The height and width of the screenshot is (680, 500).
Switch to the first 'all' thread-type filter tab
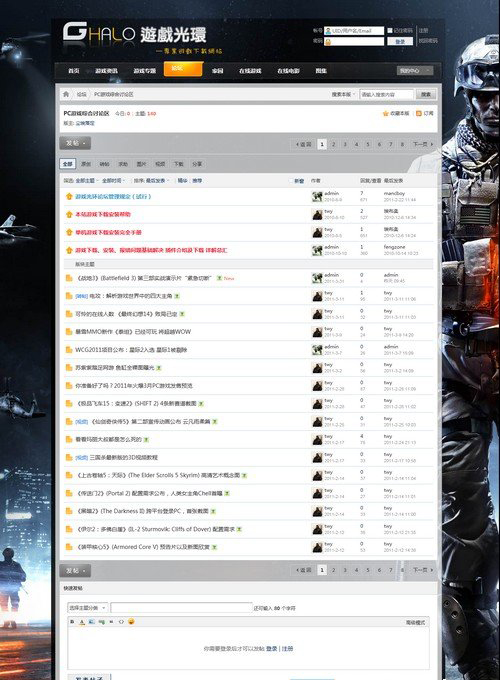click(68, 164)
